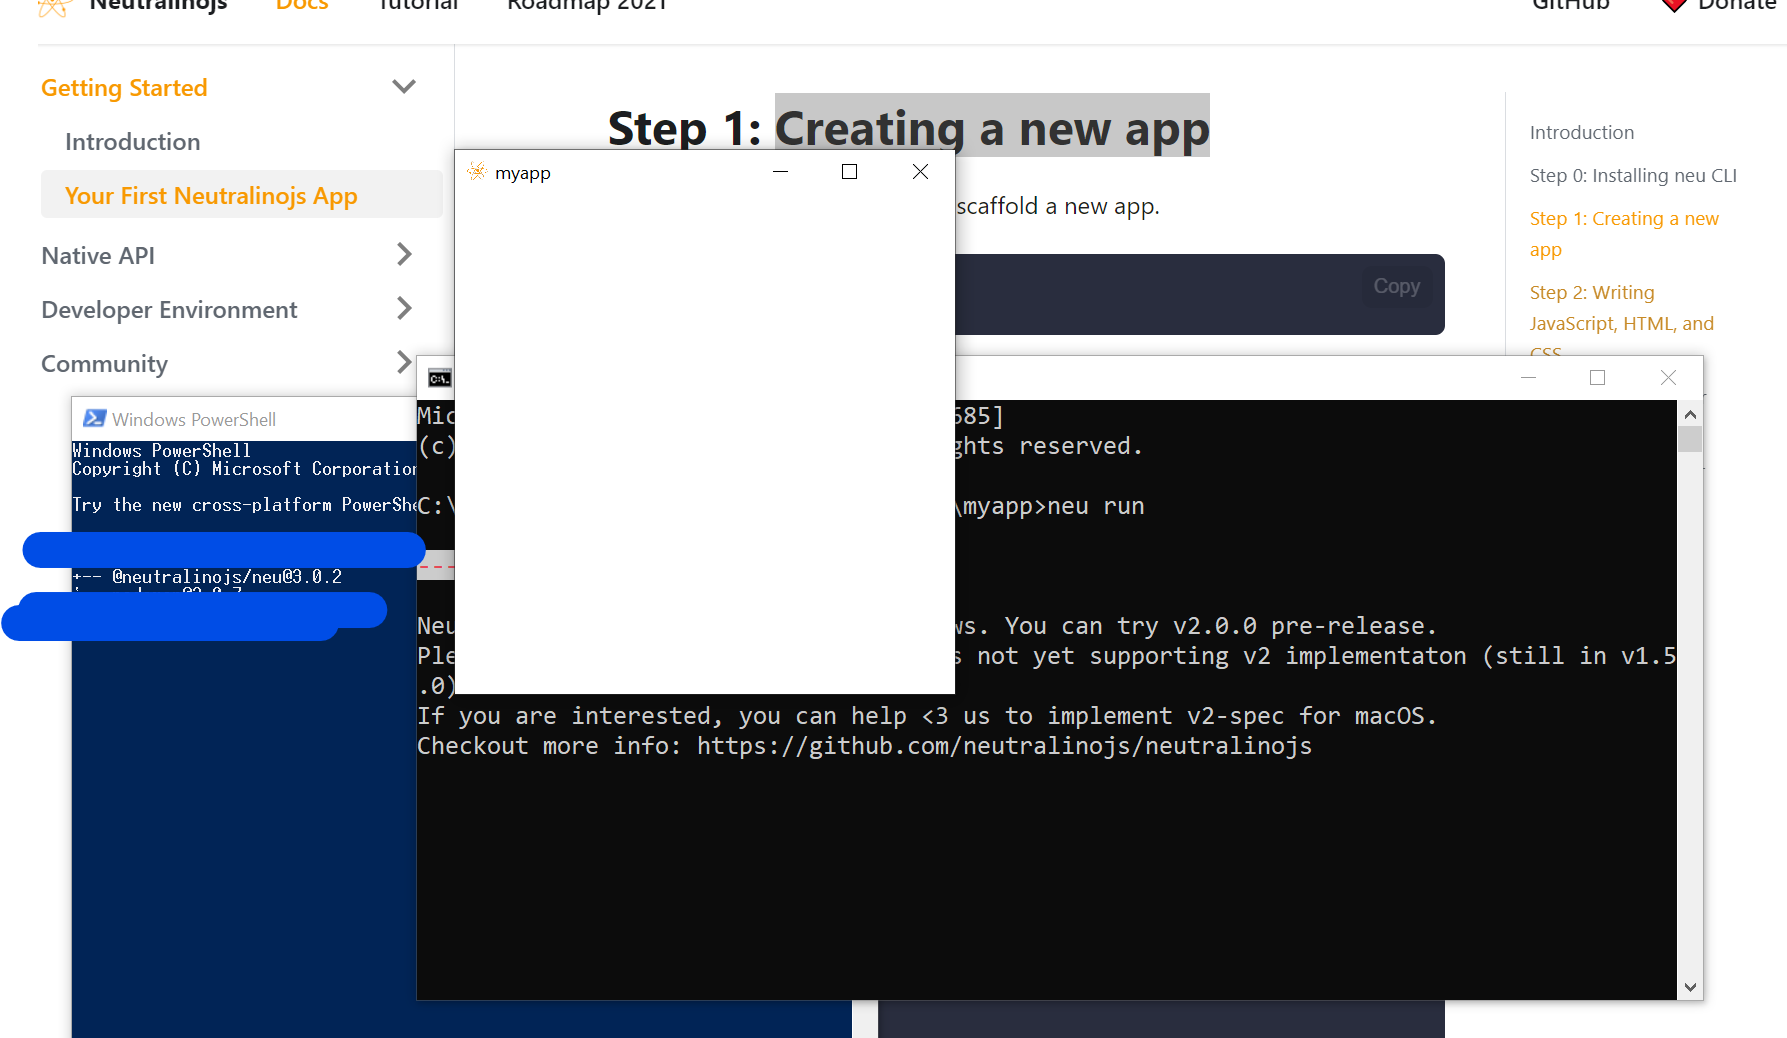Close the myapp window
The height and width of the screenshot is (1038, 1787).
pos(921,172)
